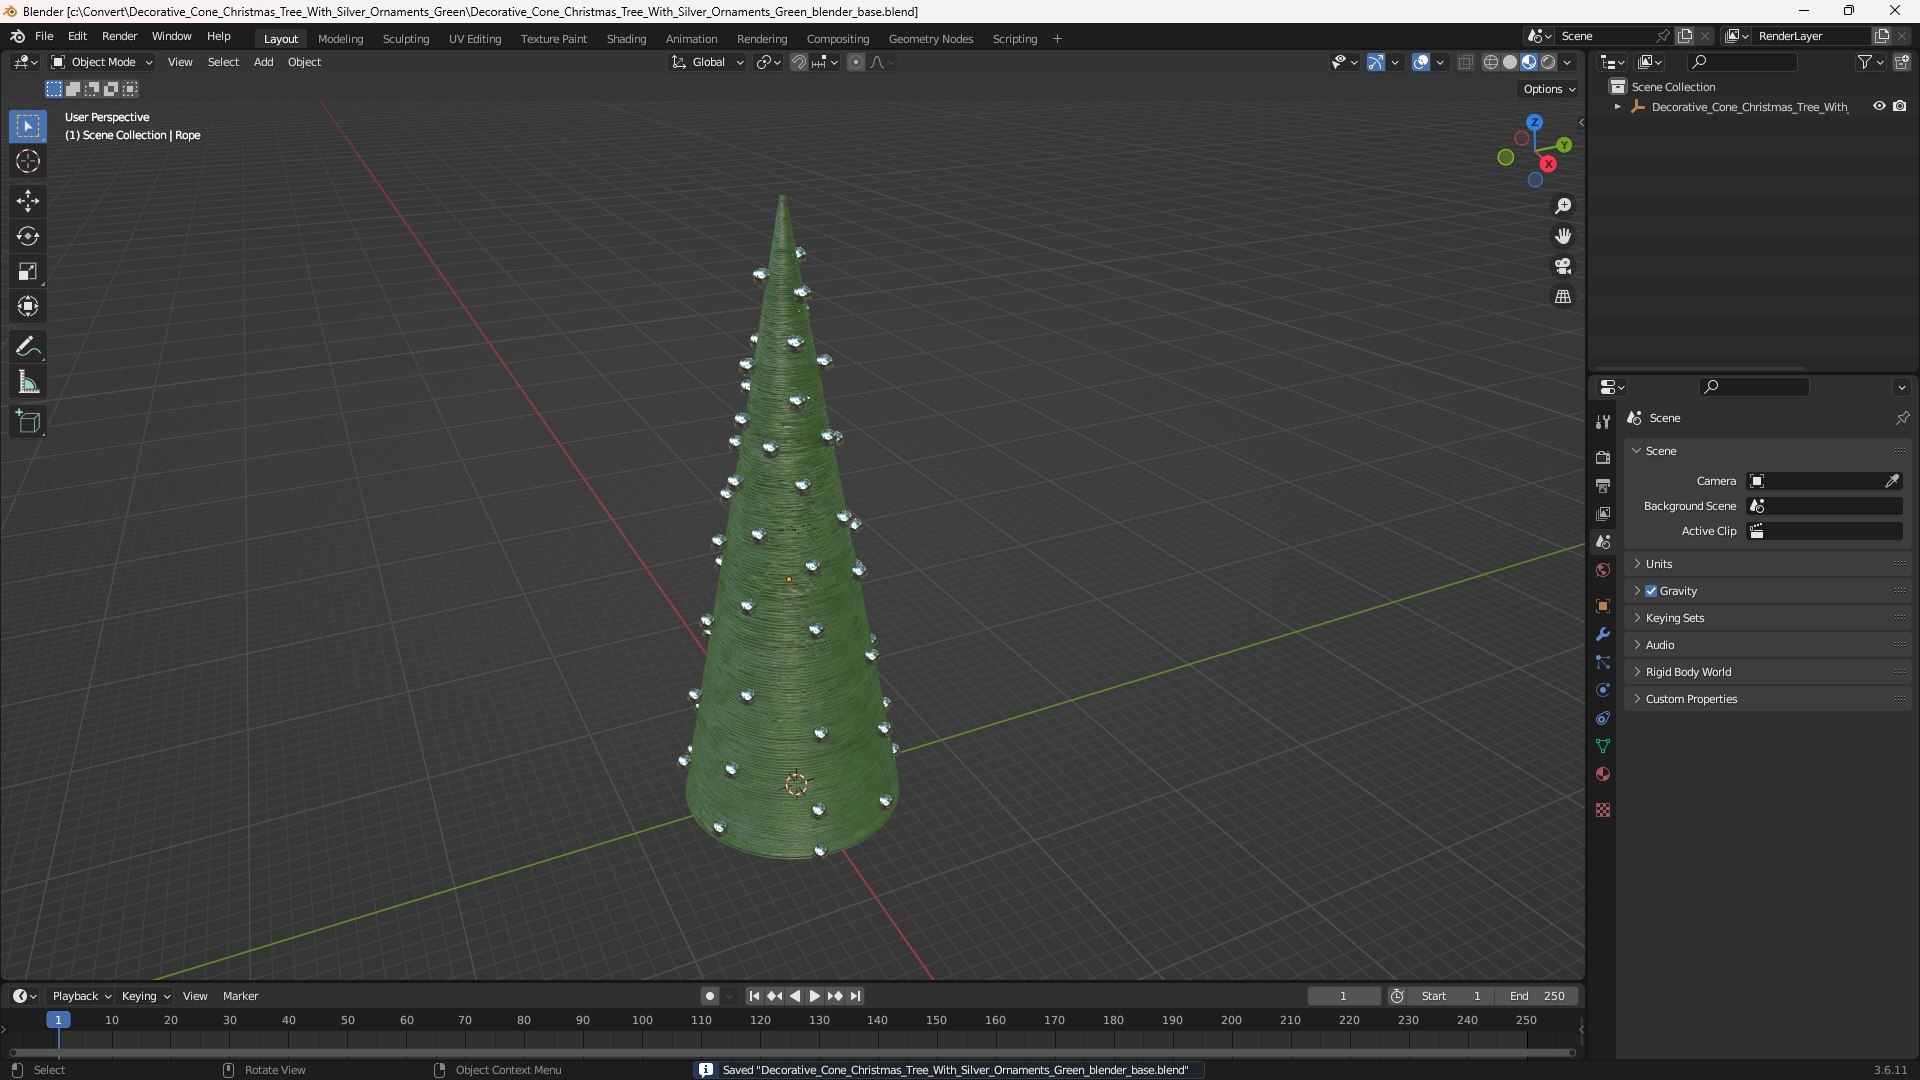Open the Output properties tab
This screenshot has height=1080, width=1920.
pos(1603,485)
